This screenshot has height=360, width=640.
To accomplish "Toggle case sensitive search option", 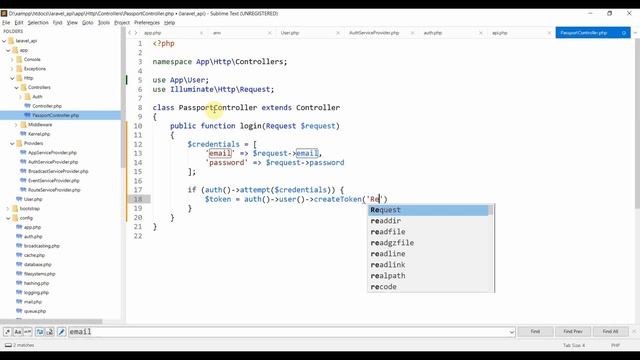I will pyautogui.click(x=18, y=332).
